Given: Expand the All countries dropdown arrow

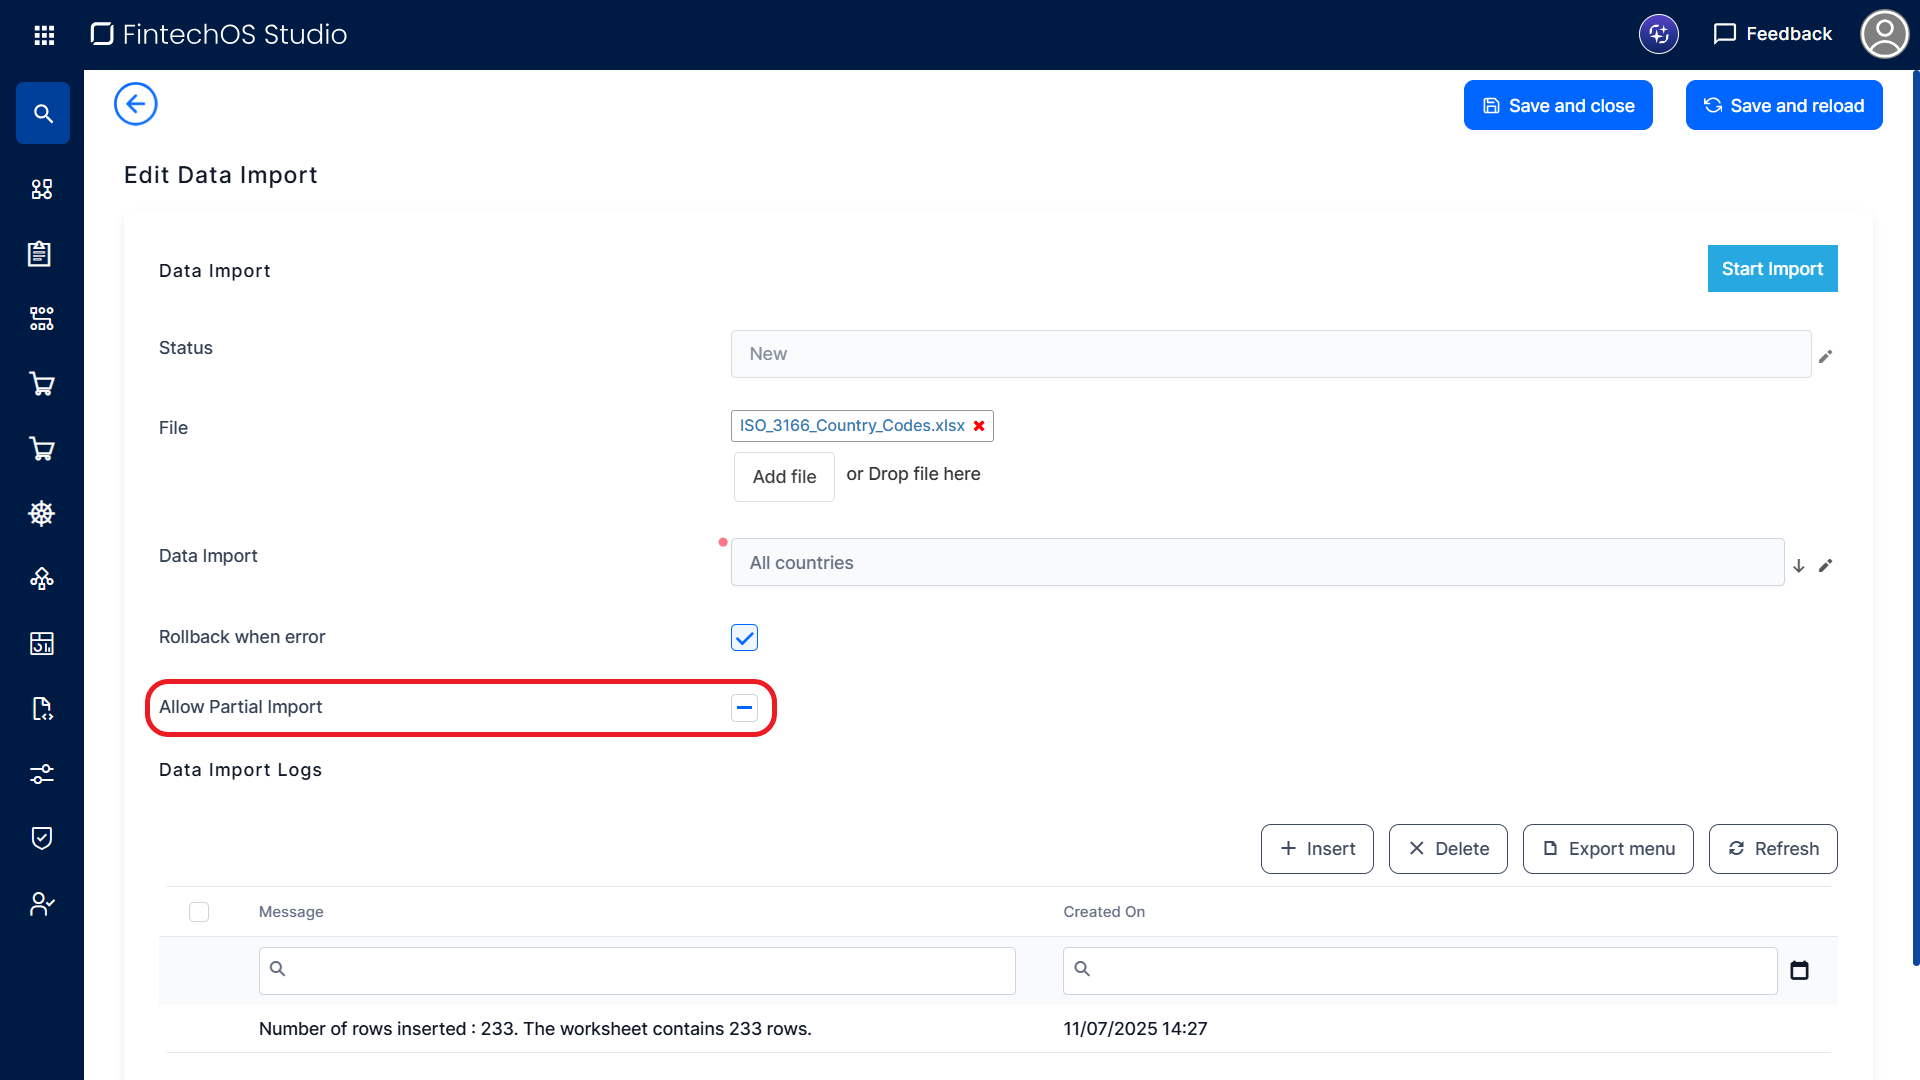Looking at the screenshot, I should [1798, 566].
